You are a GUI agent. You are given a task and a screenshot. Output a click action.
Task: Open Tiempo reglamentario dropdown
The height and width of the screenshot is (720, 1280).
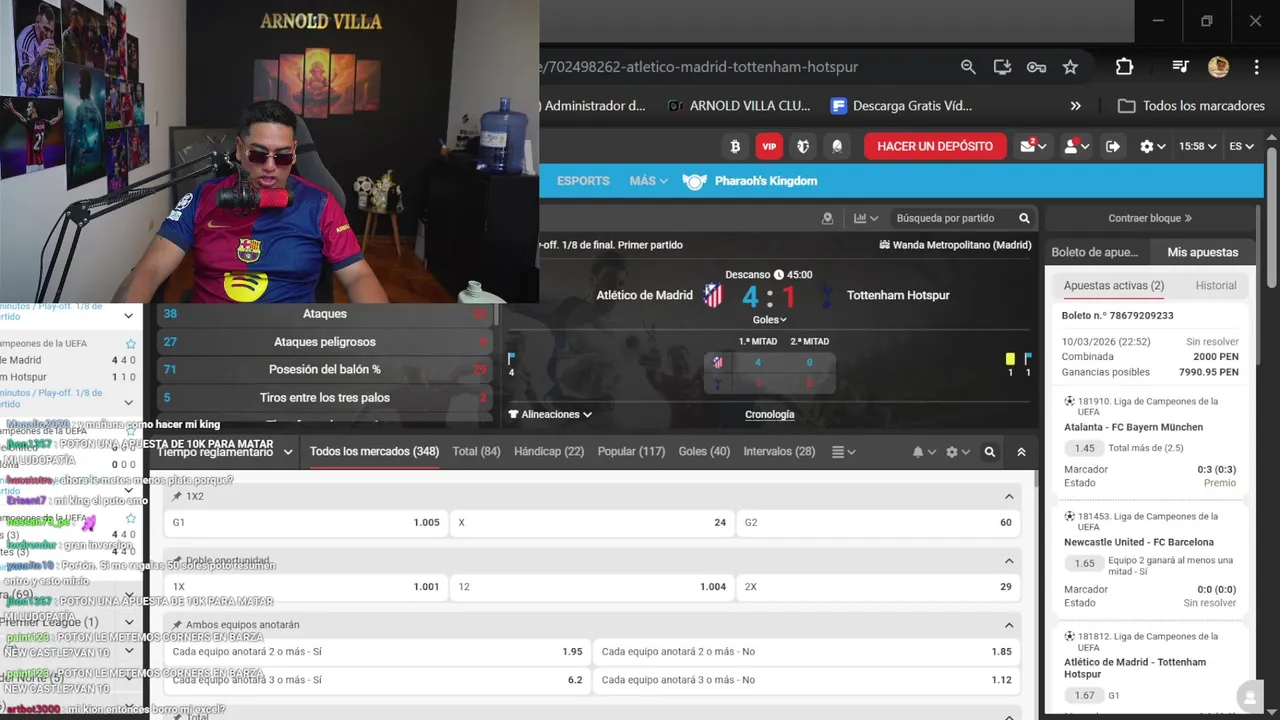coord(225,452)
